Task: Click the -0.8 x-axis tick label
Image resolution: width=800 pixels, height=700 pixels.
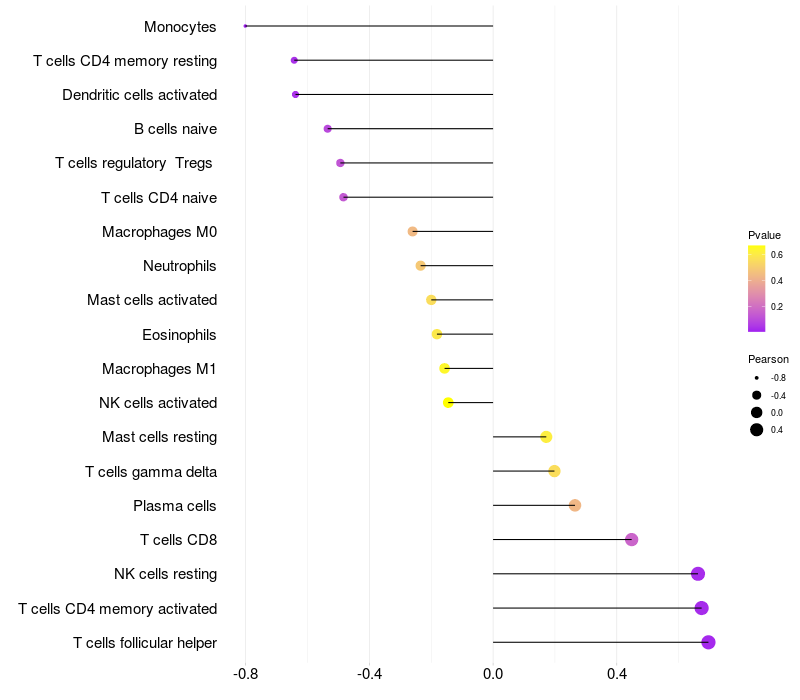Action: pyautogui.click(x=245, y=674)
